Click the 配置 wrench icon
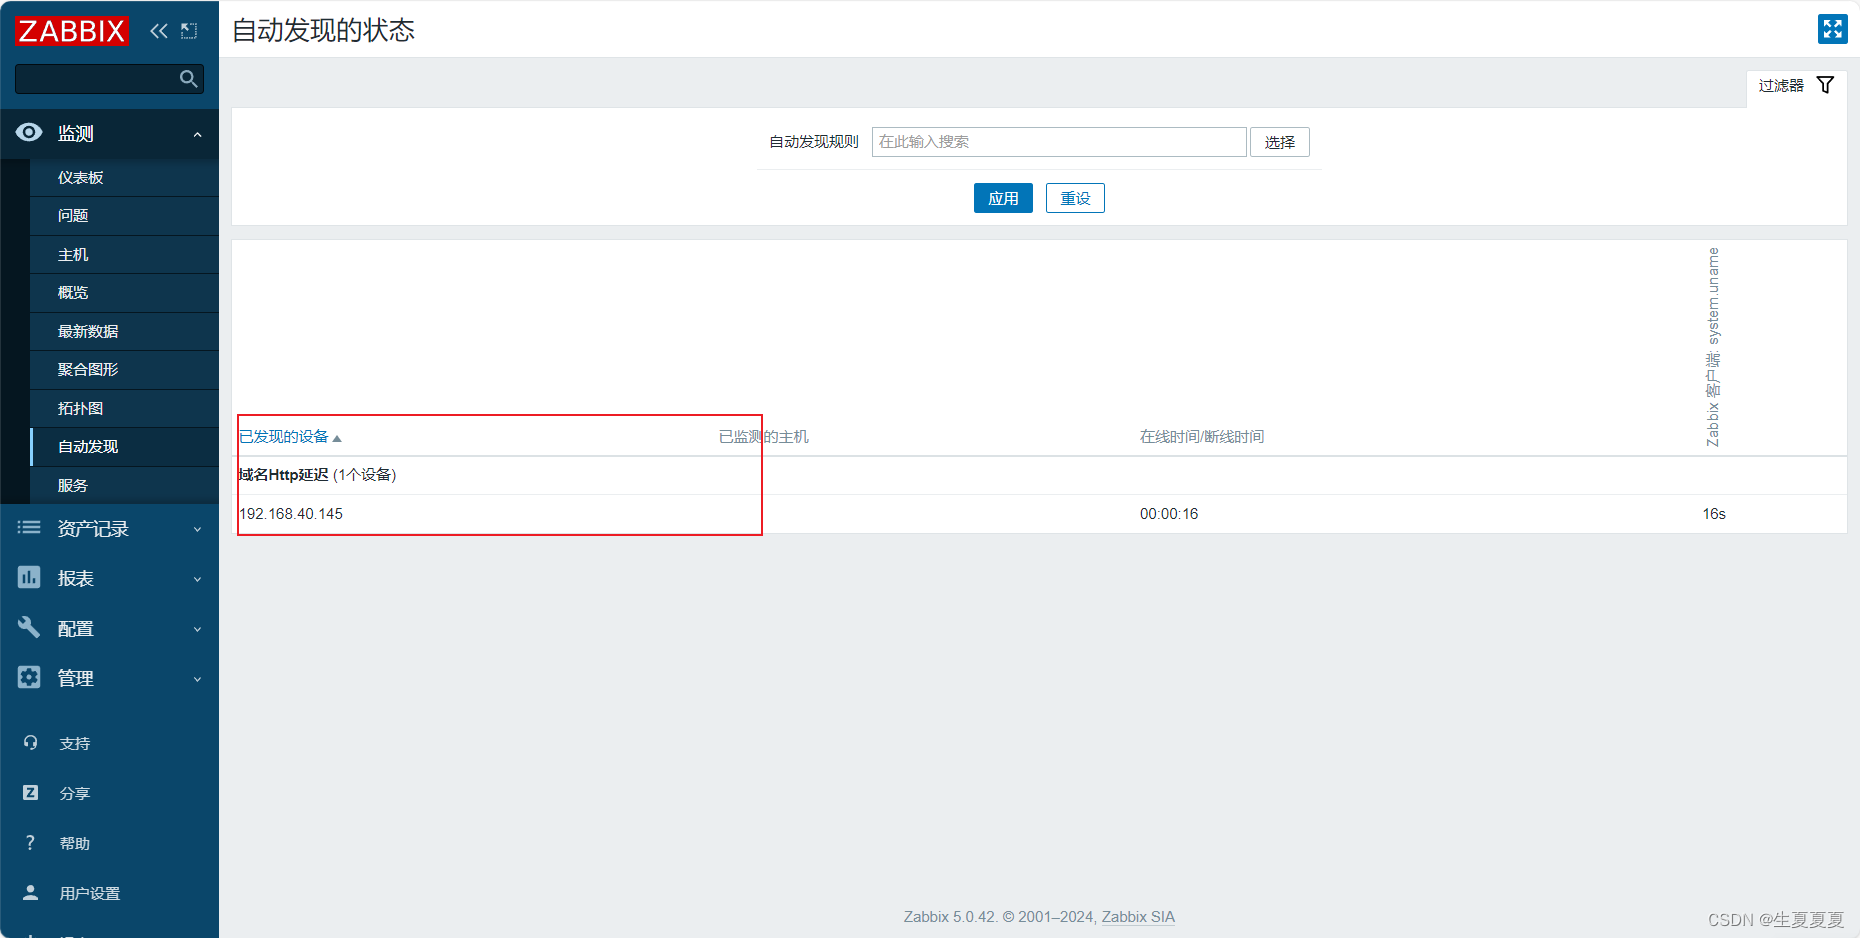 29,627
